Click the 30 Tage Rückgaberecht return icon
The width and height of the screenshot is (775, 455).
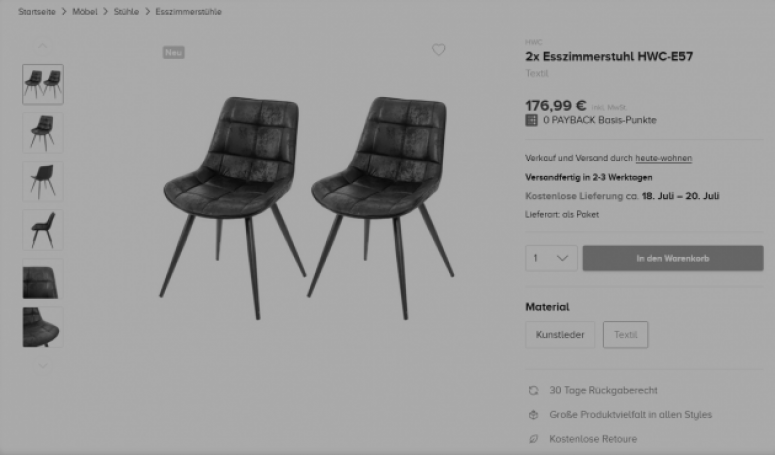click(x=533, y=391)
